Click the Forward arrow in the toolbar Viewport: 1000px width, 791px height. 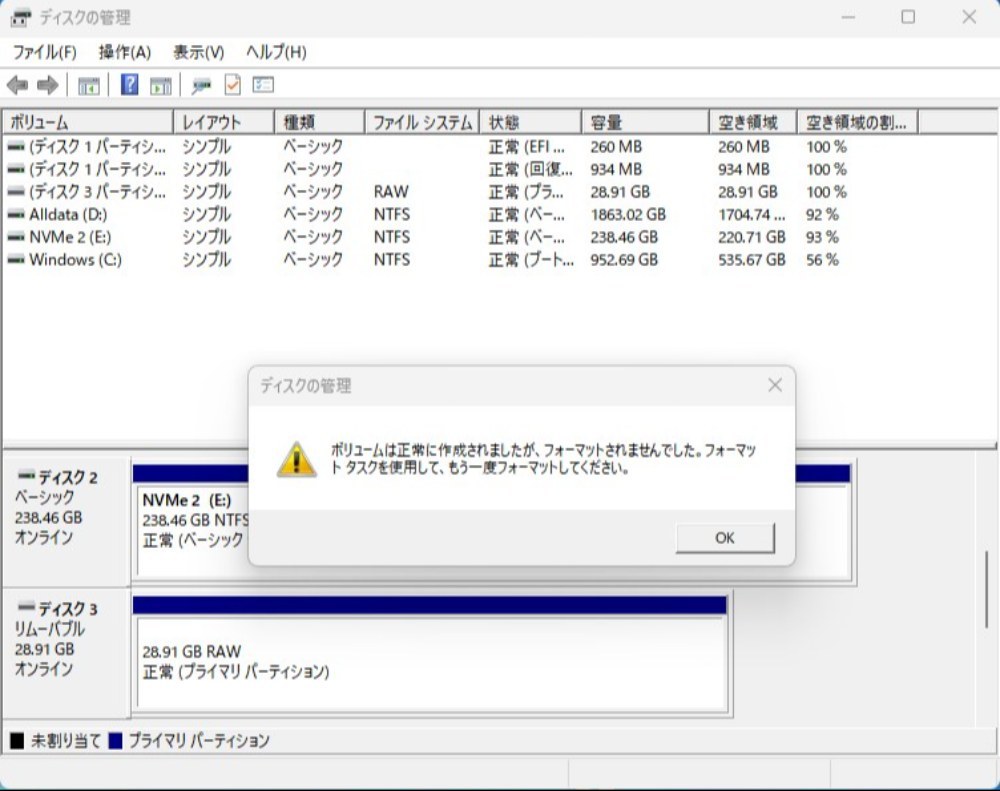(x=48, y=85)
